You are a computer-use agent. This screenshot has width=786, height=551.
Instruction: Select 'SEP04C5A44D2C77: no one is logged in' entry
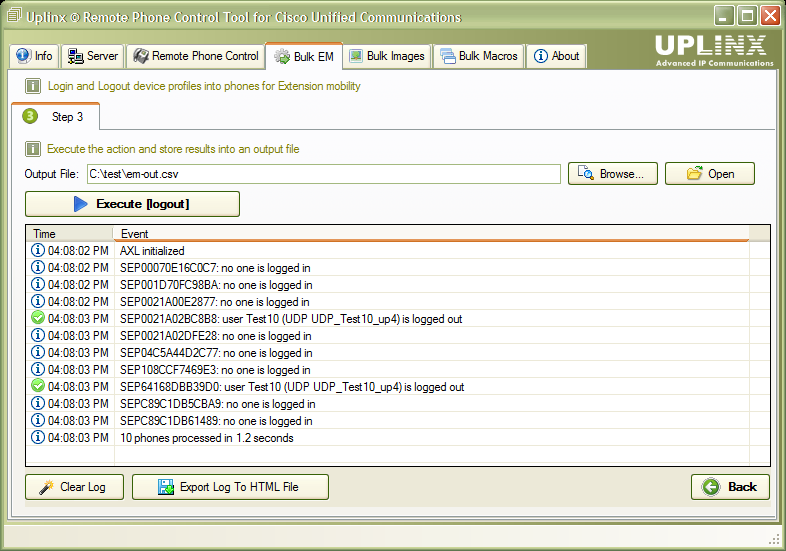pyautogui.click(x=216, y=353)
